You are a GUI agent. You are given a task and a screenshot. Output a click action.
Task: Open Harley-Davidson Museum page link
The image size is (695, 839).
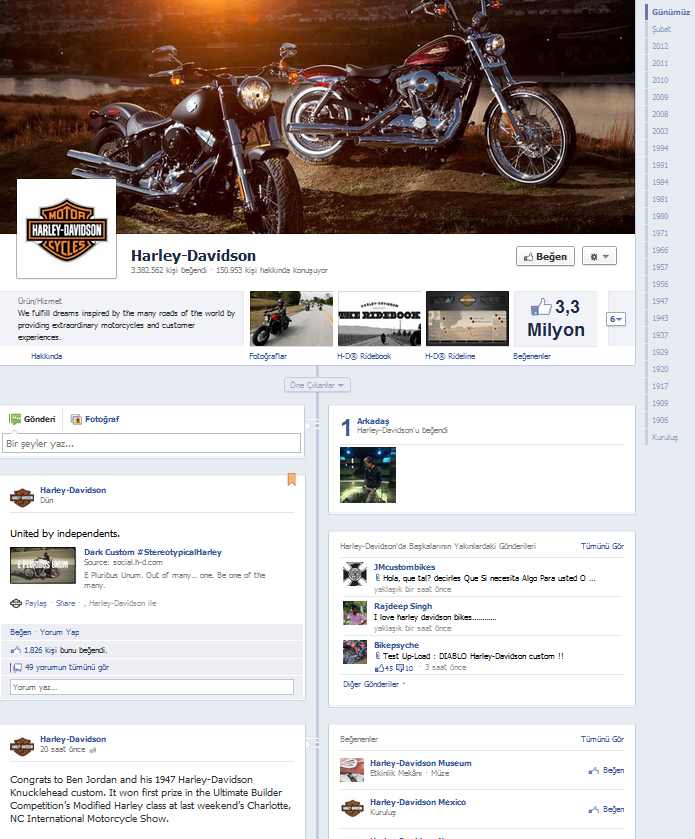coord(421,763)
